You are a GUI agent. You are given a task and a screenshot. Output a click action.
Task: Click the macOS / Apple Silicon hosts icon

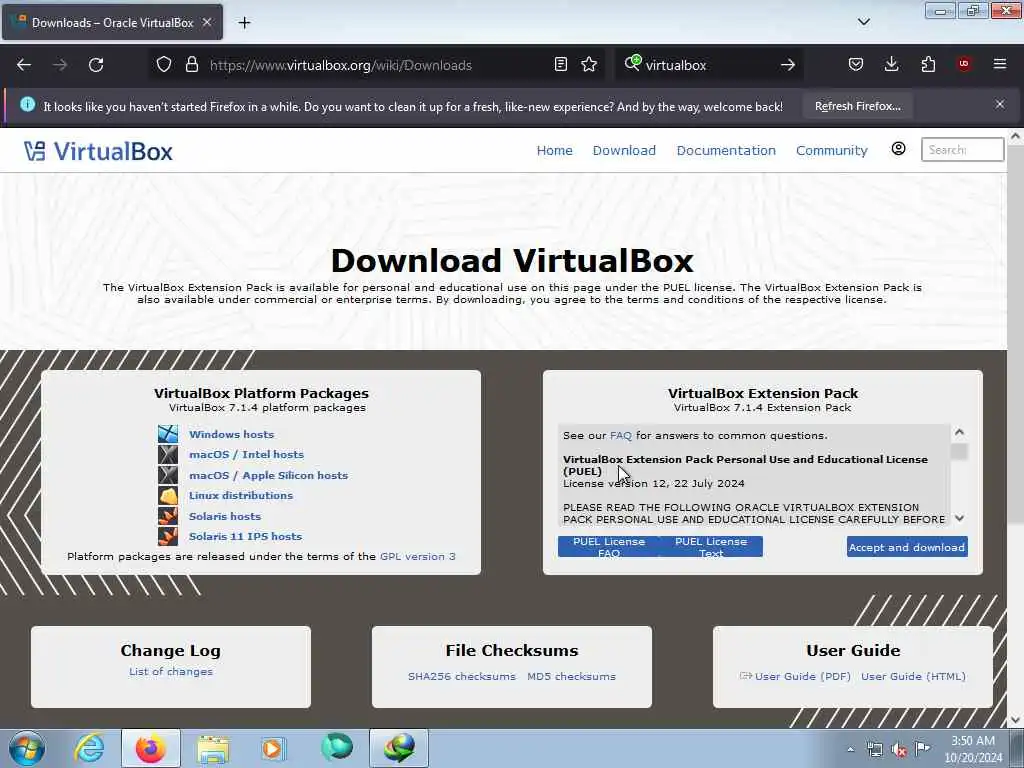coord(168,475)
